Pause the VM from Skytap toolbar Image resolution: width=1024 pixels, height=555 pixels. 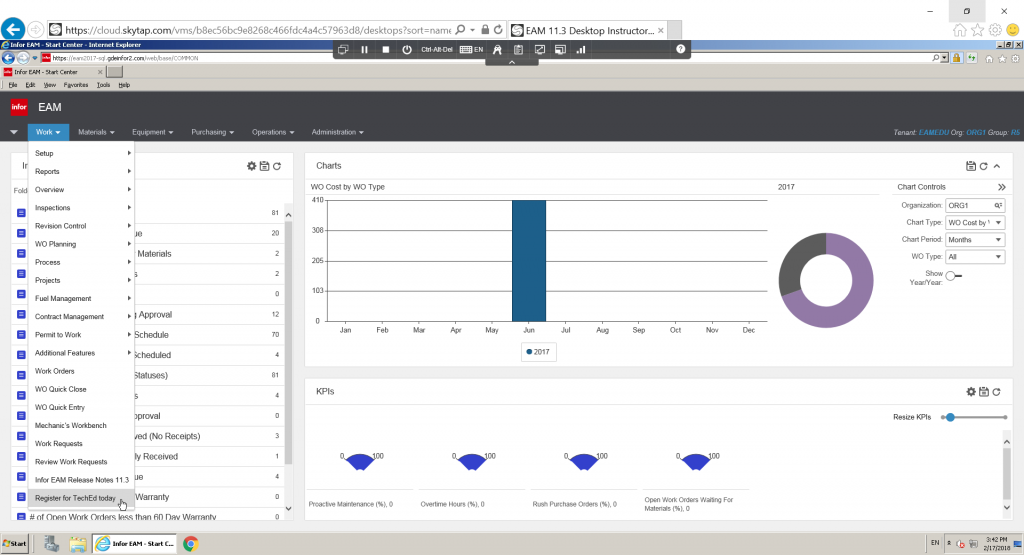364,50
